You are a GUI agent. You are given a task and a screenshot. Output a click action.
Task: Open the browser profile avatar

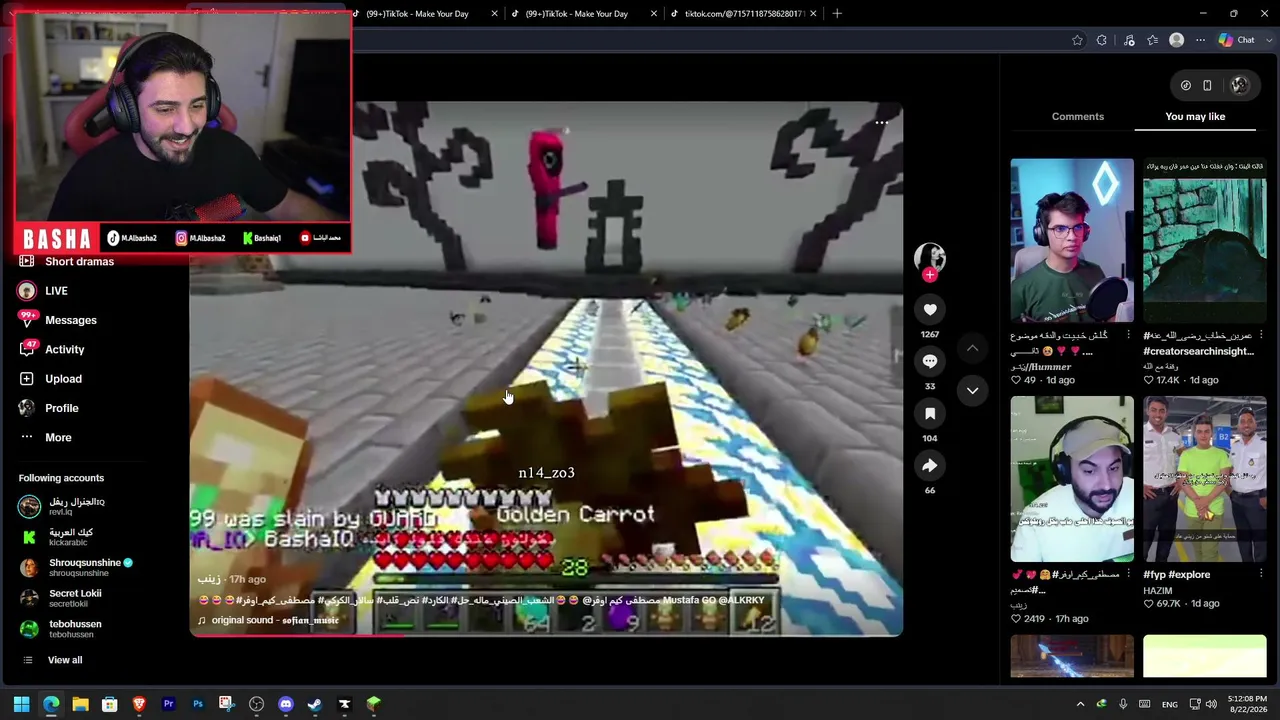pyautogui.click(x=1177, y=40)
